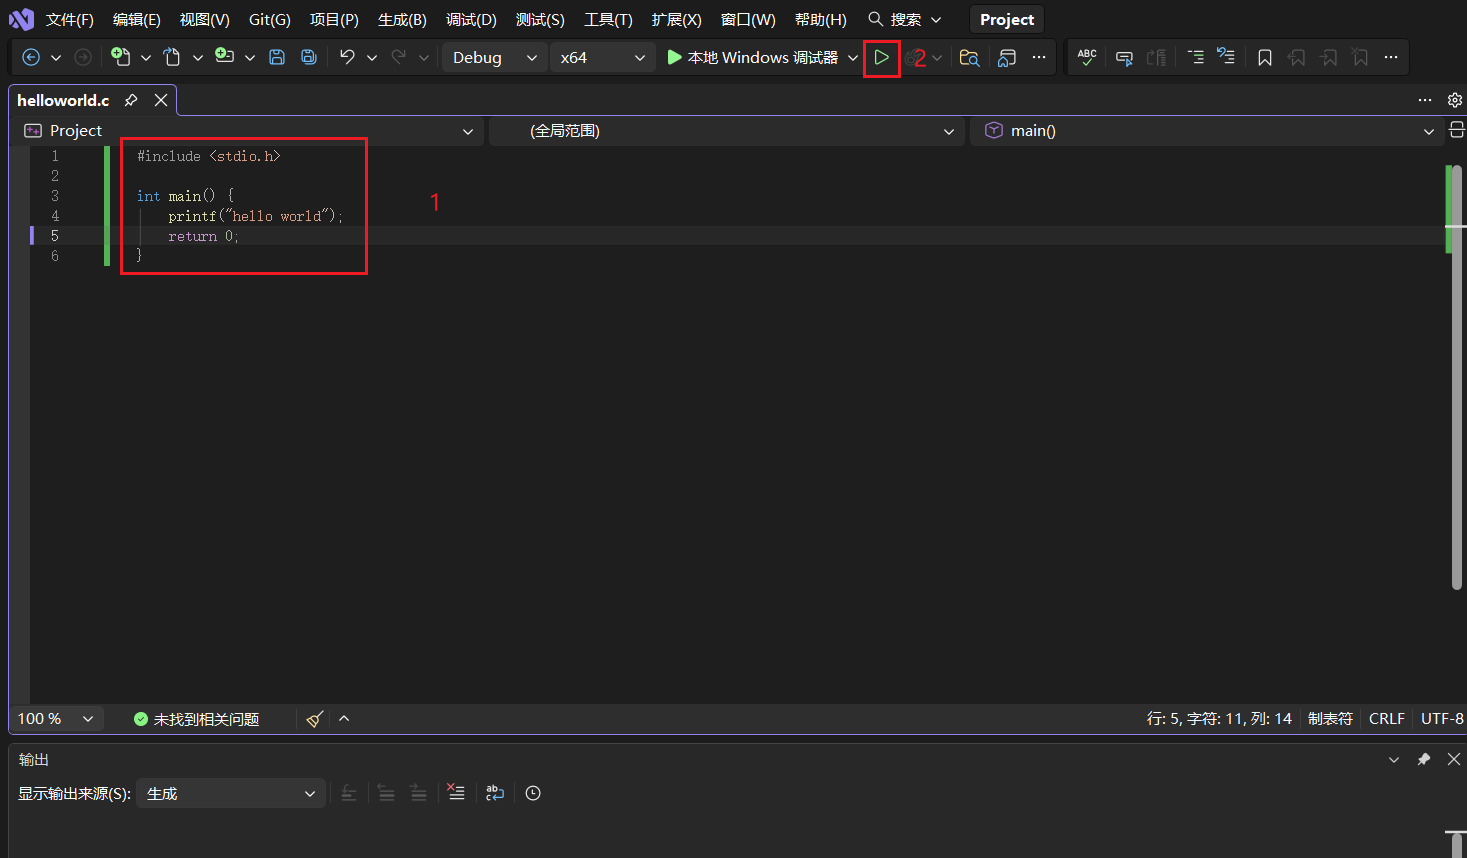This screenshot has width=1467, height=858.
Task: Toggle a bookmark on the current line
Action: coord(1265,58)
